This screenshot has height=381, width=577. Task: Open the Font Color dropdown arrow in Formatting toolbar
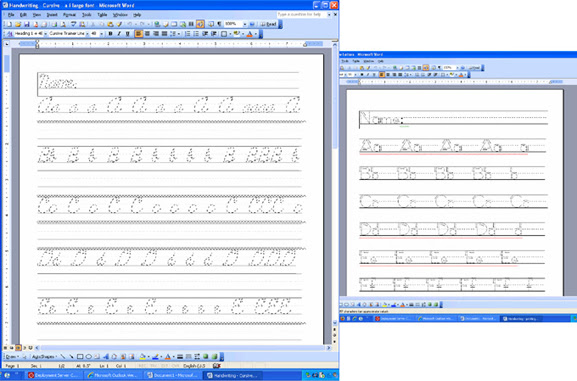coord(255,34)
